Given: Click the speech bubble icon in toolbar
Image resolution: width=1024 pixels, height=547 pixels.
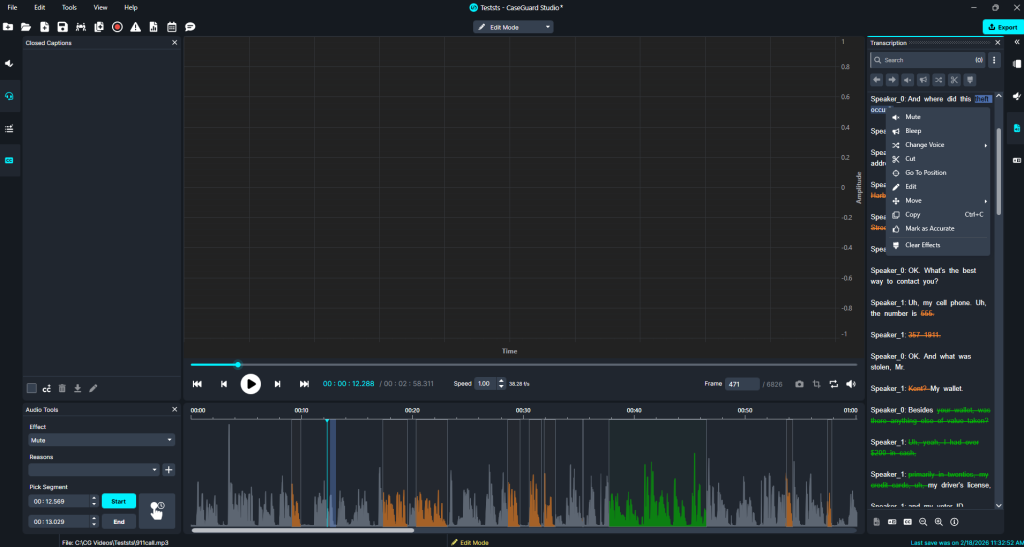Looking at the screenshot, I should [190, 27].
